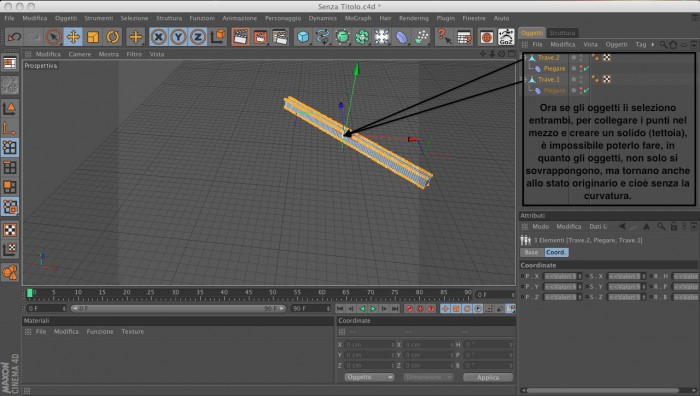
Task: Toggle the Y axis lock
Action: [178, 37]
